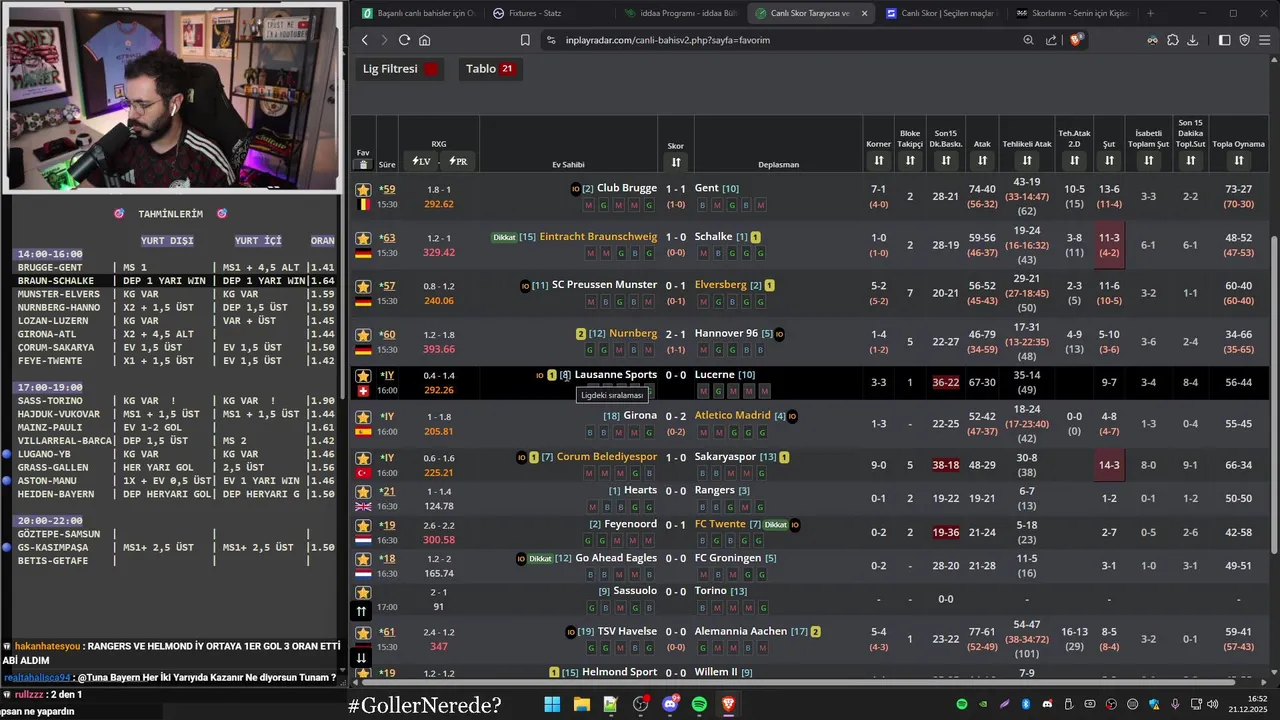This screenshot has width=1280, height=720.
Task: Bookmark this page
Action: pyautogui.click(x=525, y=40)
